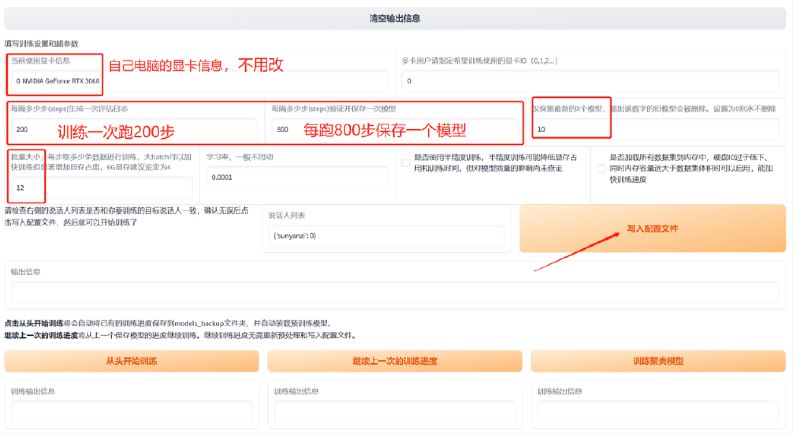Click the 仅保留最新的X个模型 field with 10

click(656, 130)
